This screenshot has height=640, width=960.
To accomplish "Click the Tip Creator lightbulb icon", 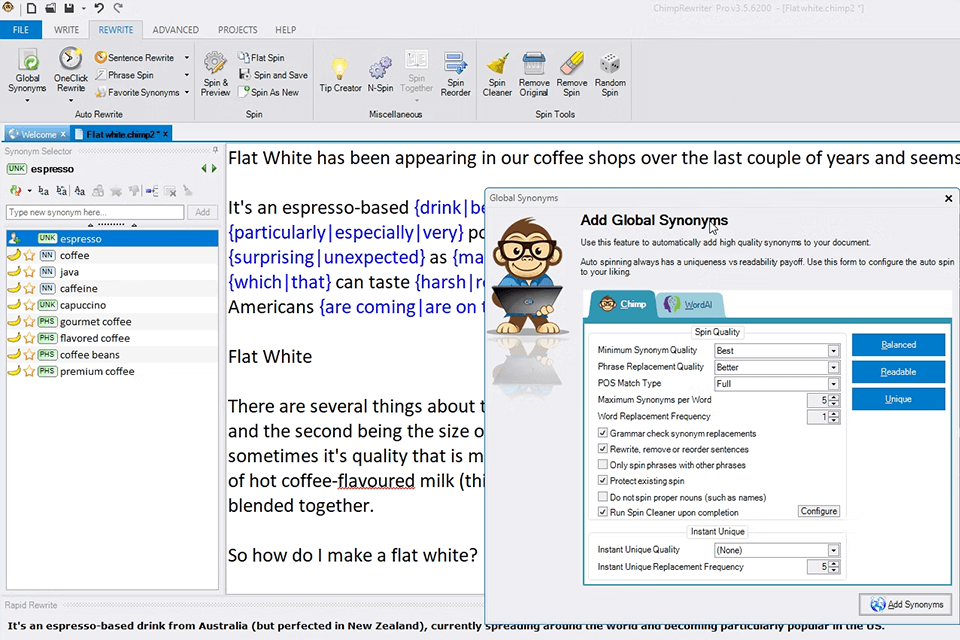I will click(x=340, y=74).
